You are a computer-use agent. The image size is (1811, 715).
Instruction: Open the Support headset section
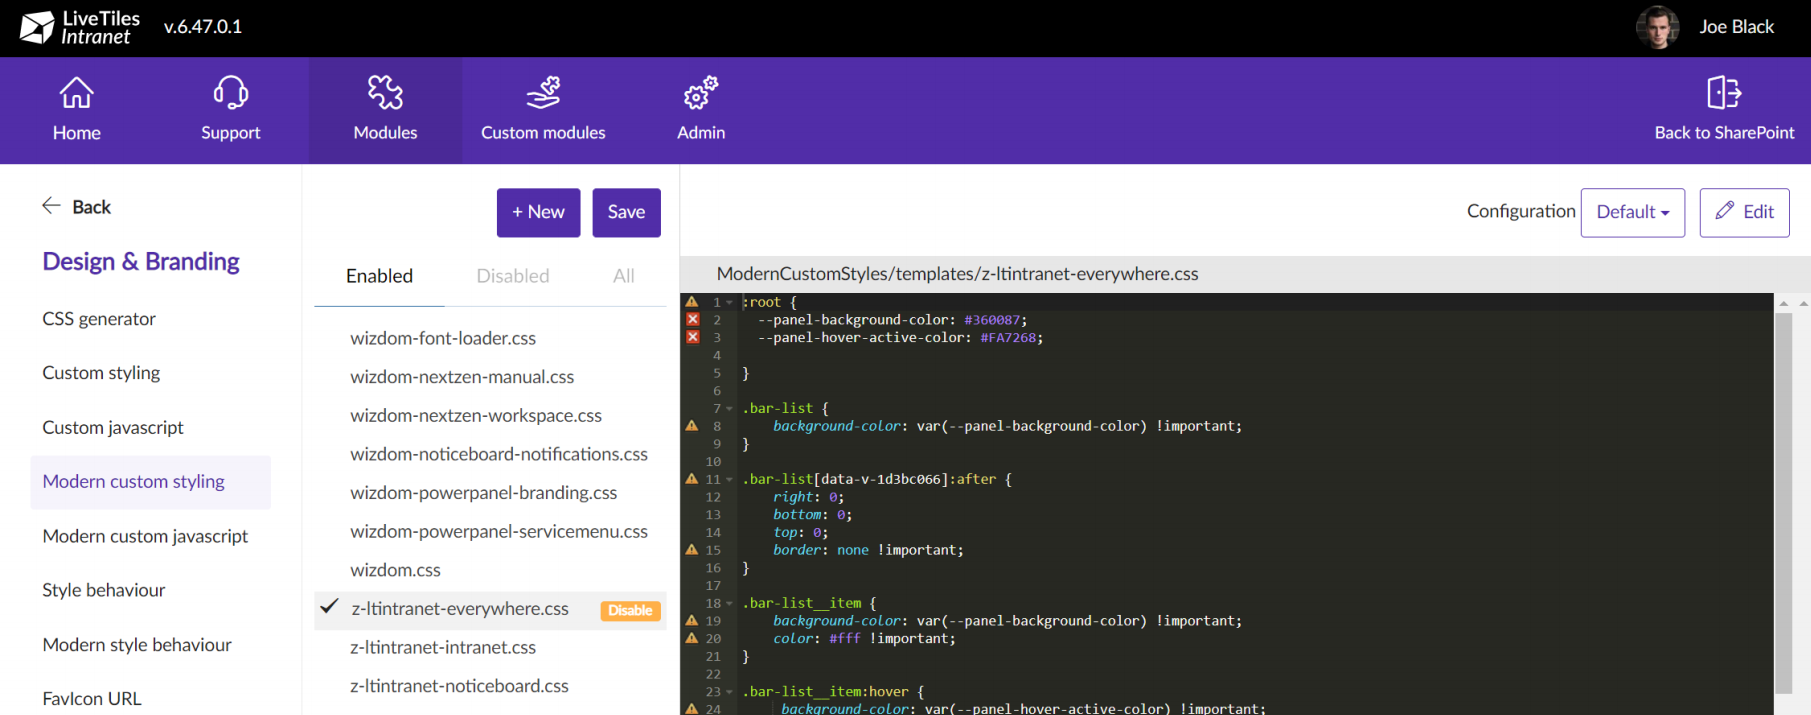(231, 110)
